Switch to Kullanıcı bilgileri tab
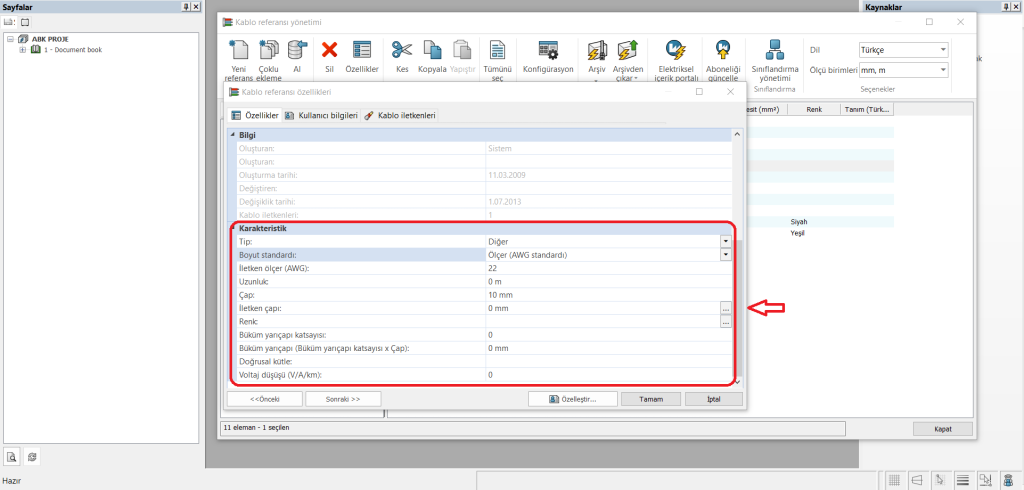The width and height of the screenshot is (1024, 490). point(319,115)
